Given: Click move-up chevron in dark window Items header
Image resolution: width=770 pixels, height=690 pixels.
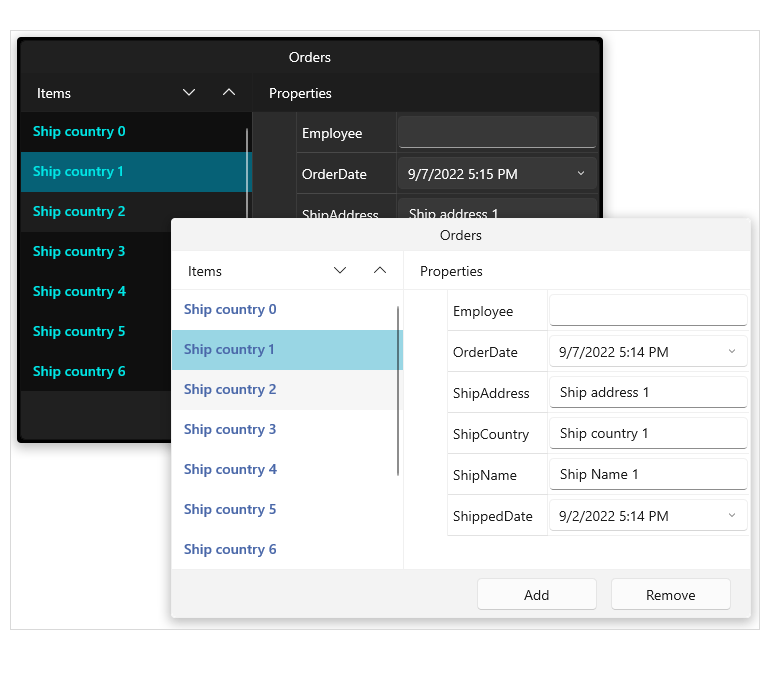Looking at the screenshot, I should [x=229, y=92].
